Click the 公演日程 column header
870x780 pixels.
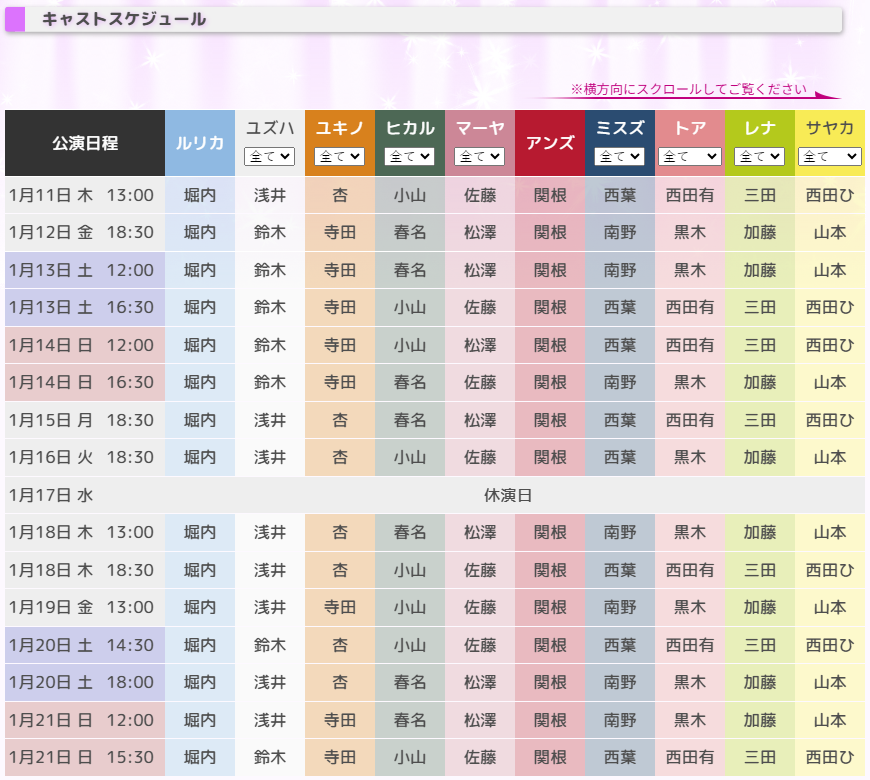pos(85,143)
